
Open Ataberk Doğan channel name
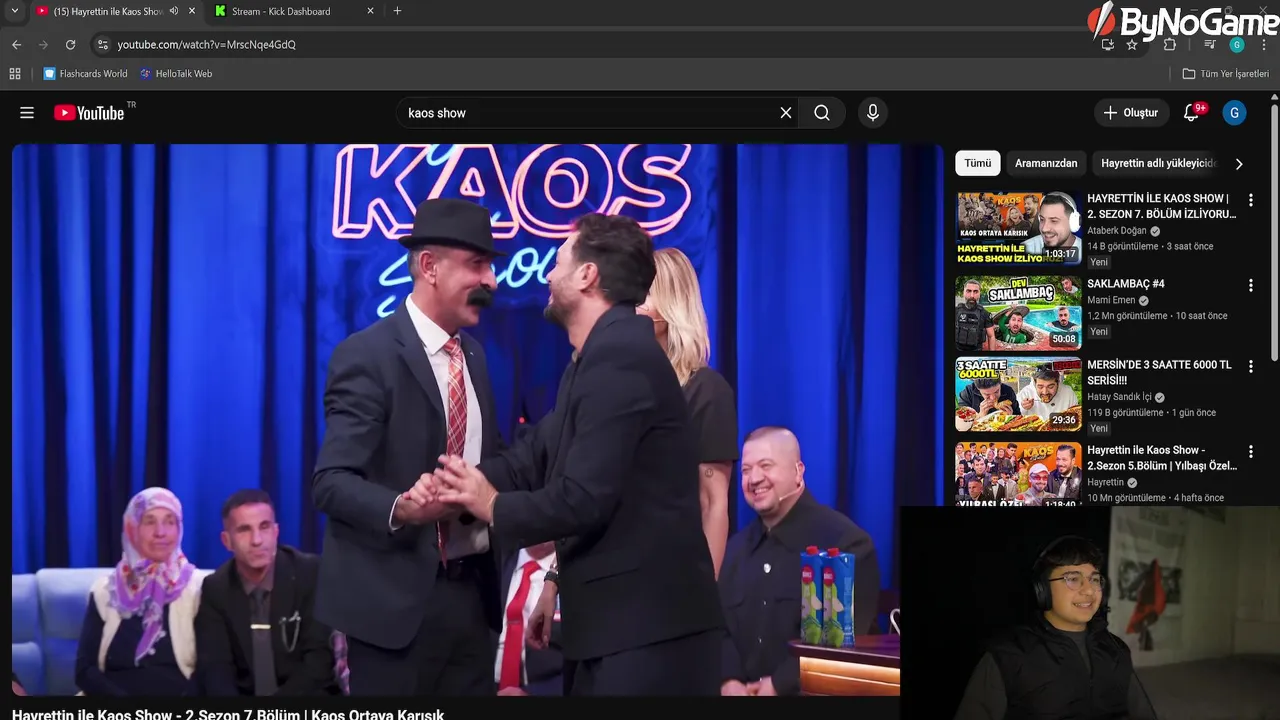coord(1117,231)
